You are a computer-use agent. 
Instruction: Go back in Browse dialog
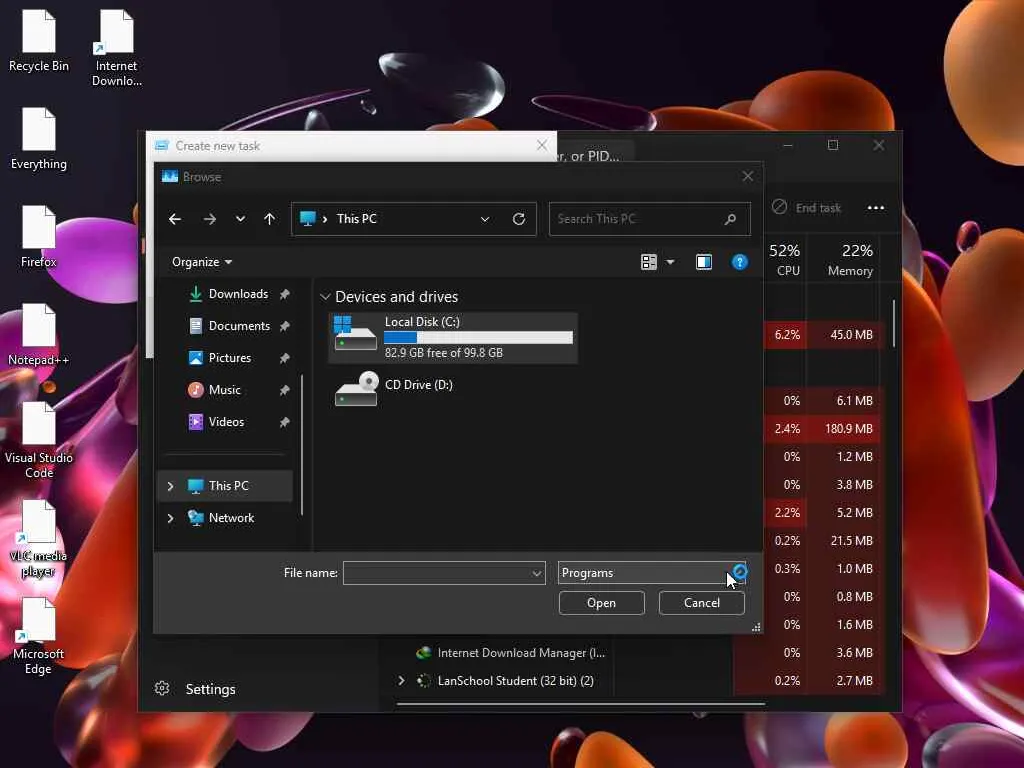(x=174, y=219)
